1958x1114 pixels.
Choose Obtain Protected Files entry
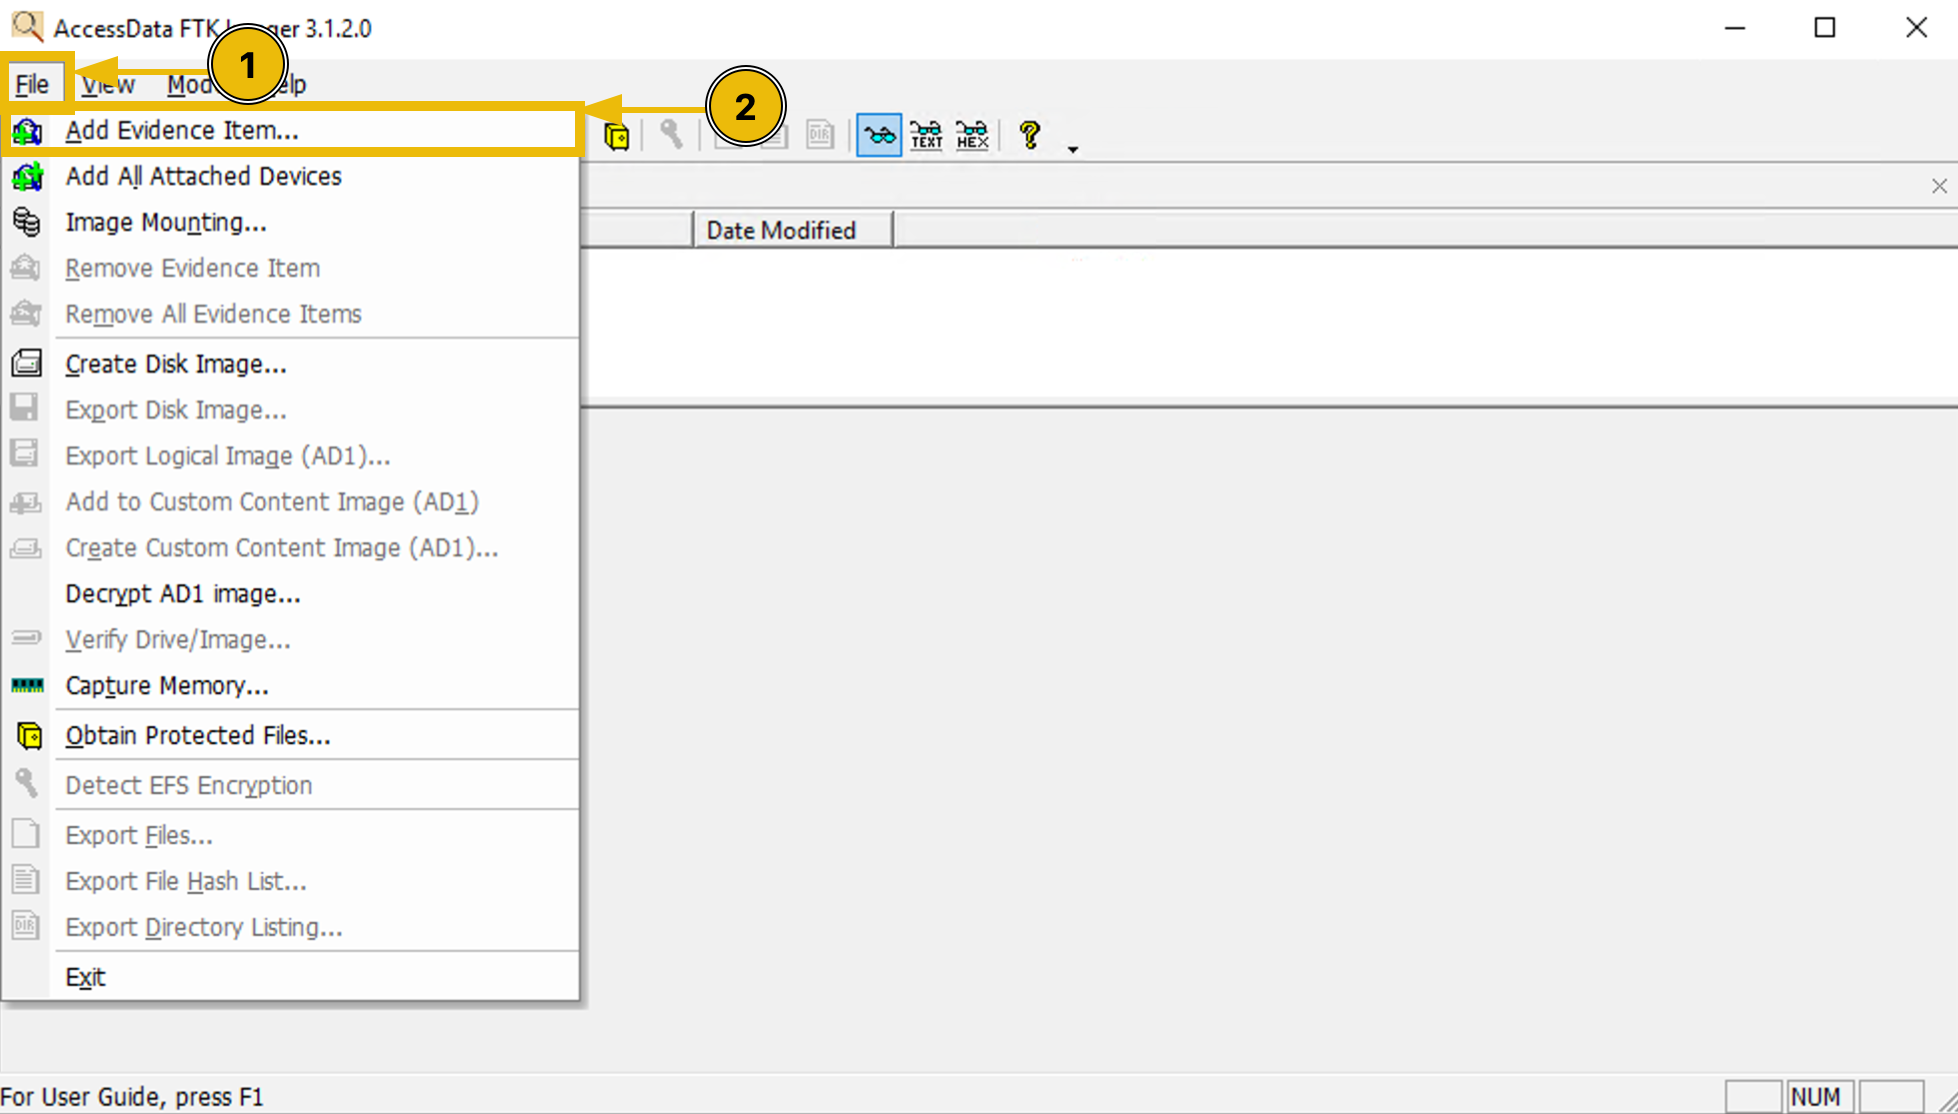coord(290,736)
